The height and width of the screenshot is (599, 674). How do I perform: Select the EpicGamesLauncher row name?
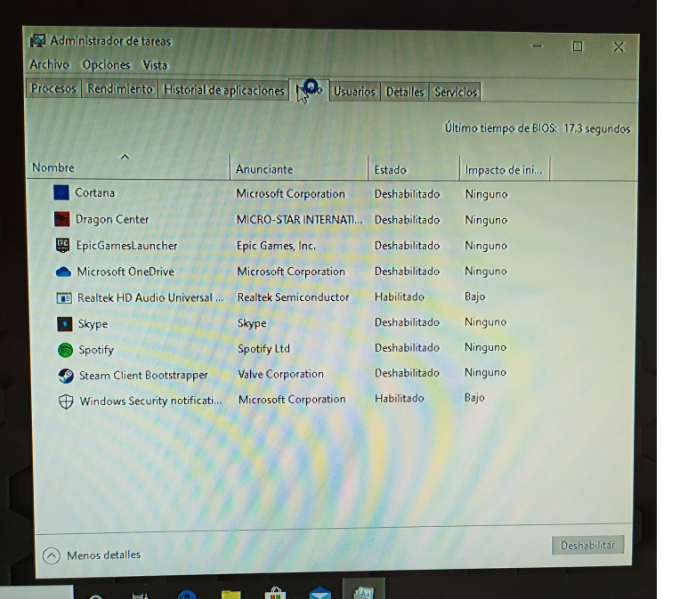click(126, 245)
